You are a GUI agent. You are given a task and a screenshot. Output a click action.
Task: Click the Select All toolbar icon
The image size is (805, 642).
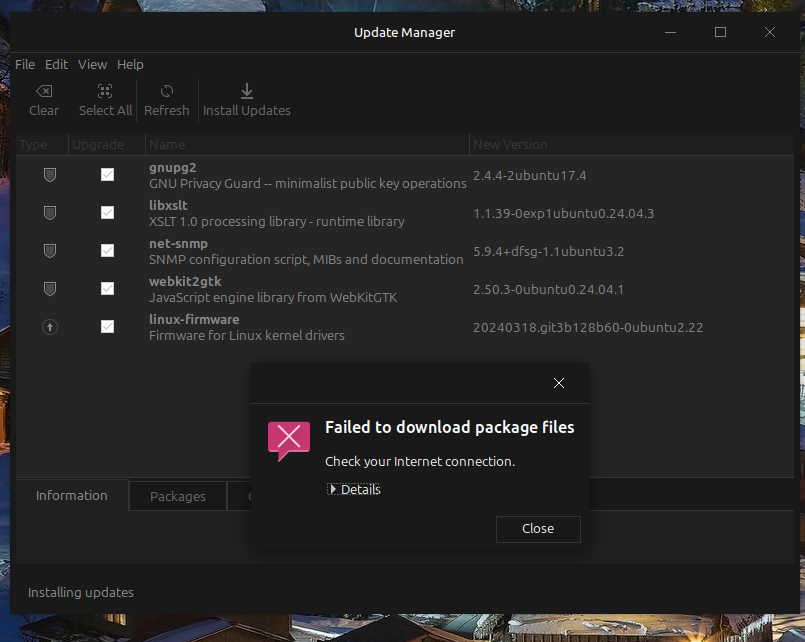pos(105,91)
